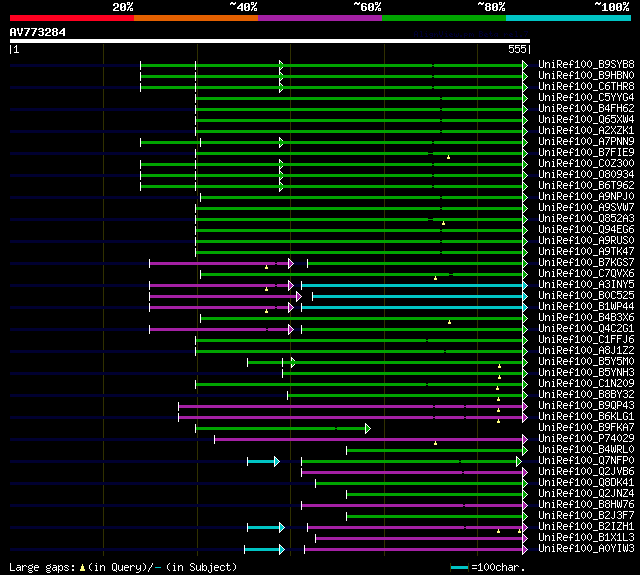
Task: Click UniRef100_A2XZK1 text
Action: click(x=586, y=131)
